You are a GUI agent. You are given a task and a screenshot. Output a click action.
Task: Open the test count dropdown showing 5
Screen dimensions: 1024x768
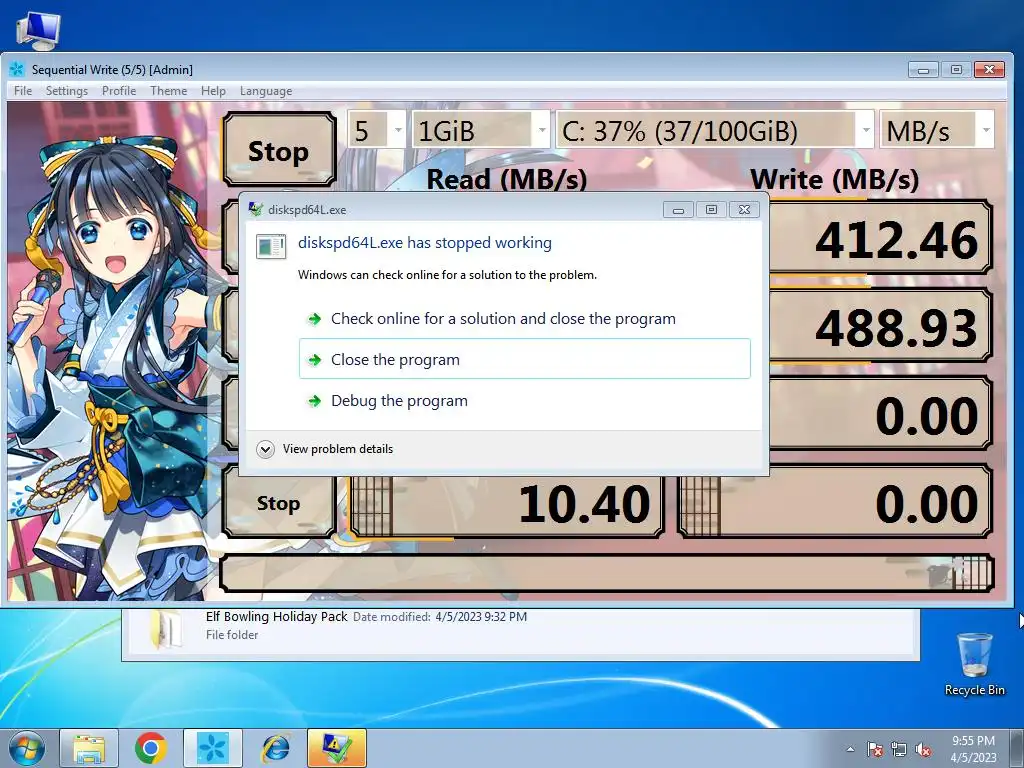[377, 131]
